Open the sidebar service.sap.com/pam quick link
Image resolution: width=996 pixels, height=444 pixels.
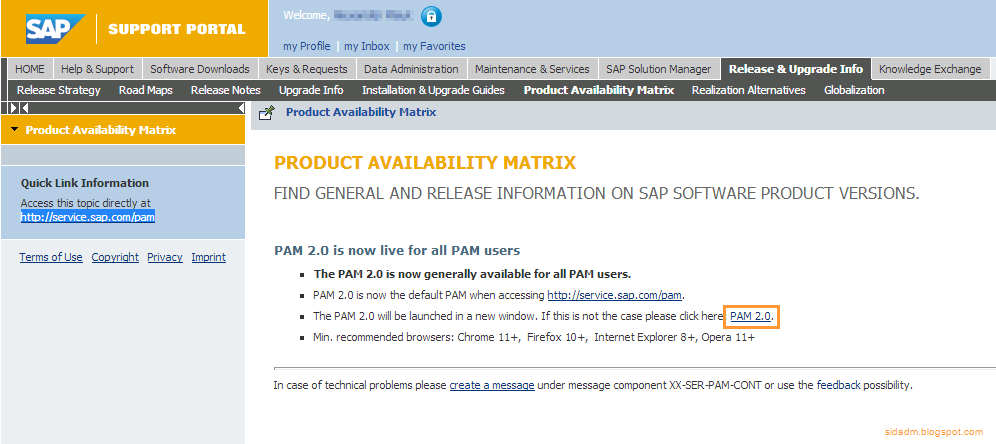(x=88, y=216)
